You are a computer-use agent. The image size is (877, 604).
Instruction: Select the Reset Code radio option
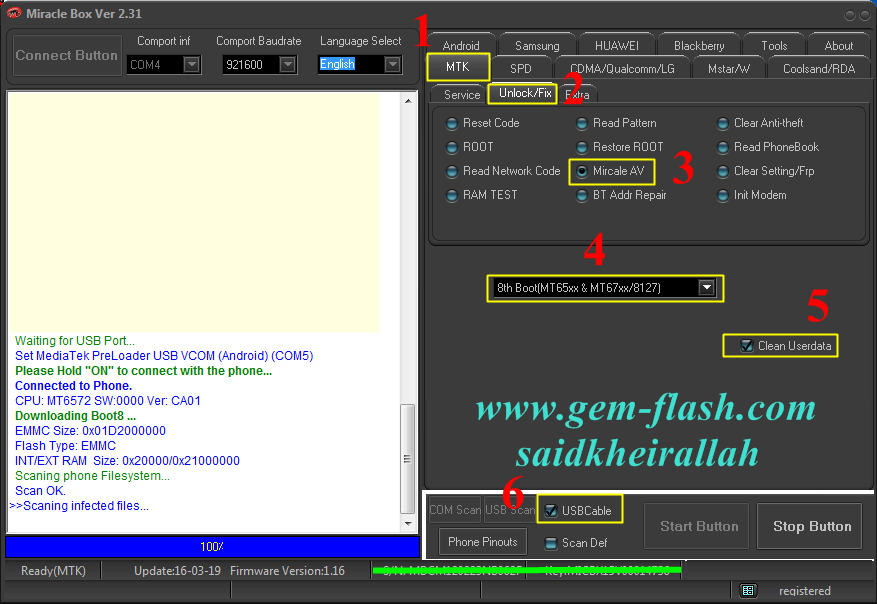tap(483, 123)
